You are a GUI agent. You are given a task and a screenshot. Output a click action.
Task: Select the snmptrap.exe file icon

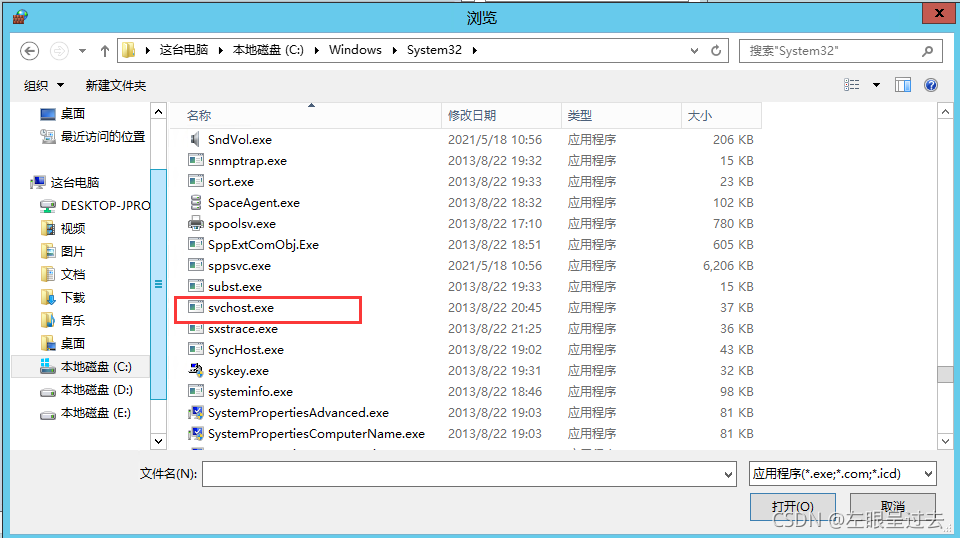tap(195, 160)
